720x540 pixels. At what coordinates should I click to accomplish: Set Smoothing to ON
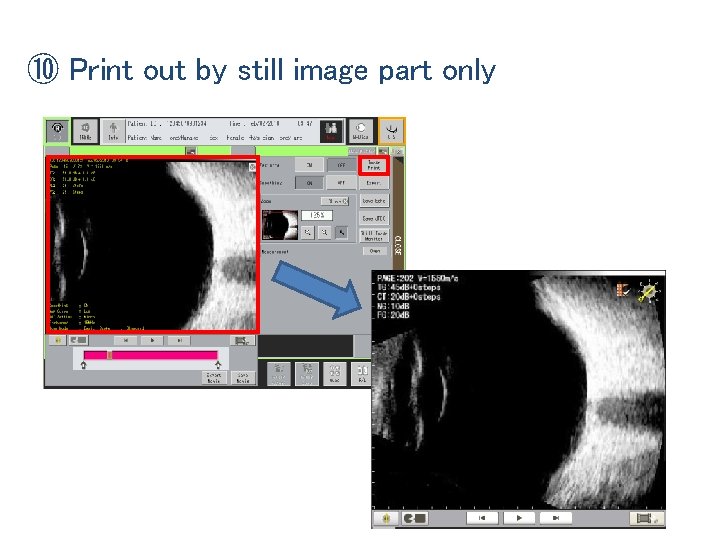tap(309, 183)
